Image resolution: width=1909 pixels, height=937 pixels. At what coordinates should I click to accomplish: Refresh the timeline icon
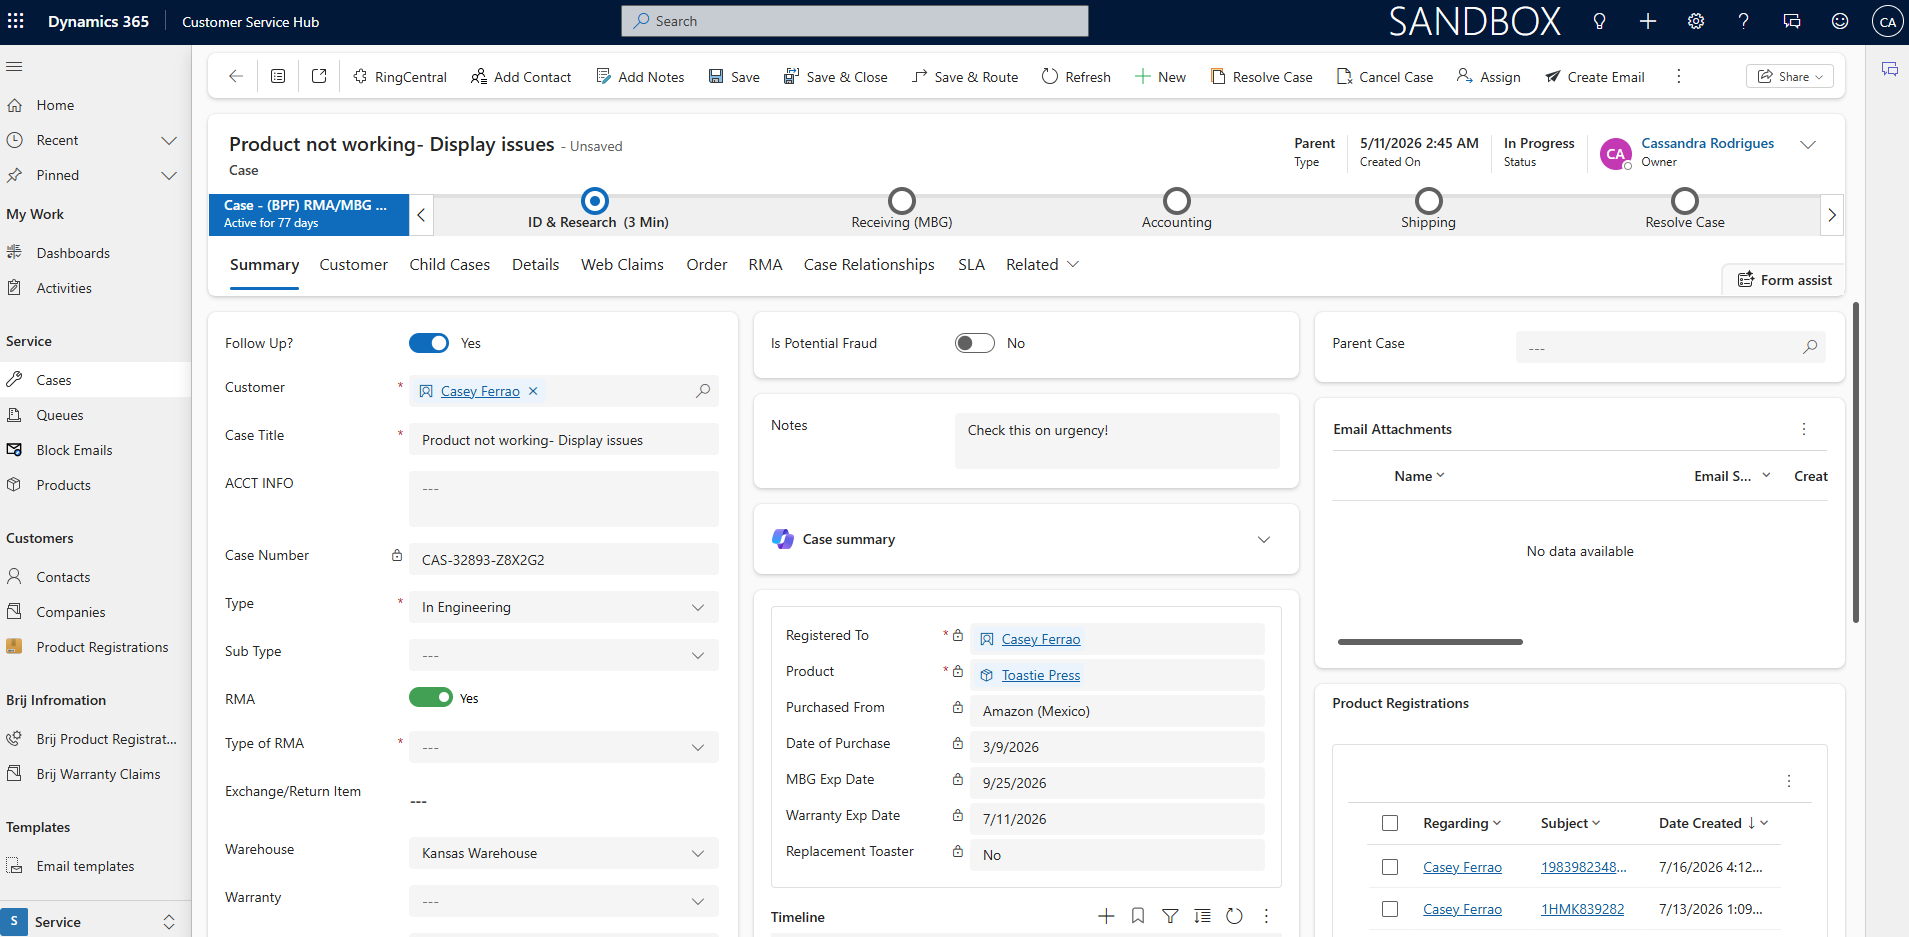[1234, 916]
